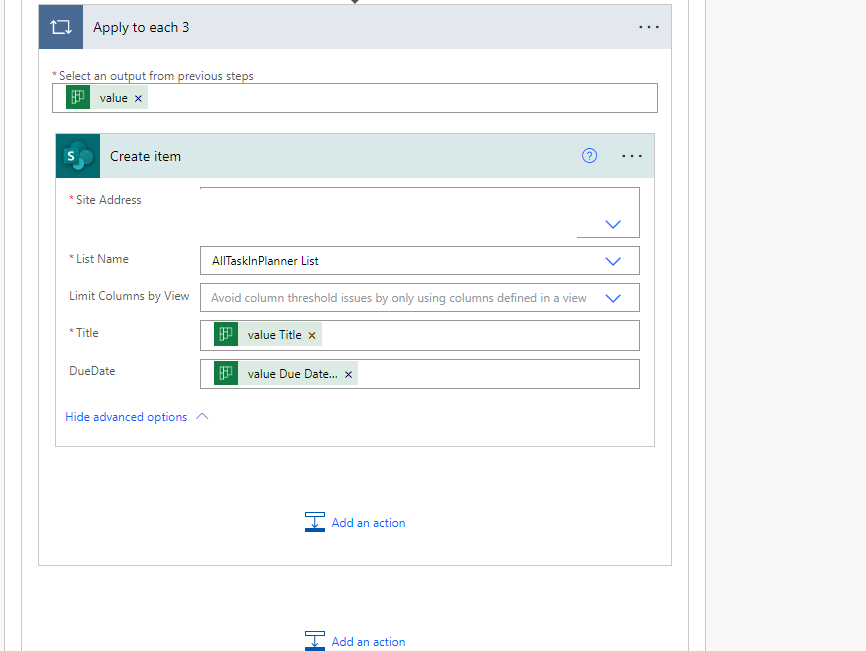The height and width of the screenshot is (651, 866).
Task: Remove the value Title token
Action: 310,334
